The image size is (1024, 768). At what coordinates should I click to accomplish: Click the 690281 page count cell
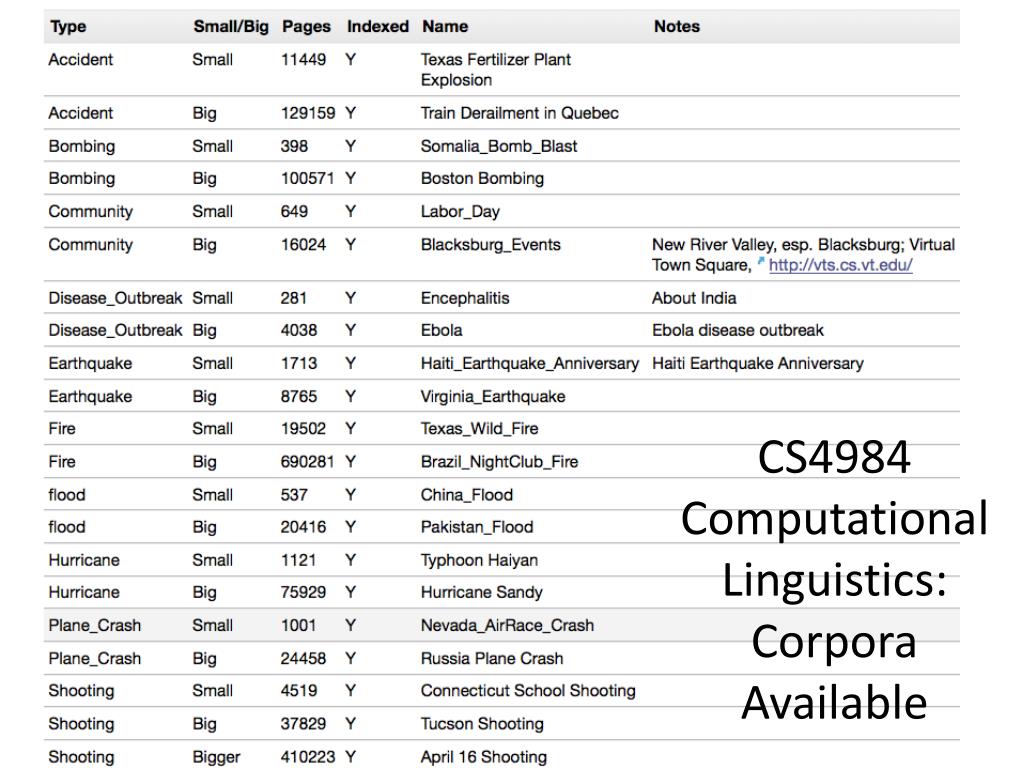[307, 462]
